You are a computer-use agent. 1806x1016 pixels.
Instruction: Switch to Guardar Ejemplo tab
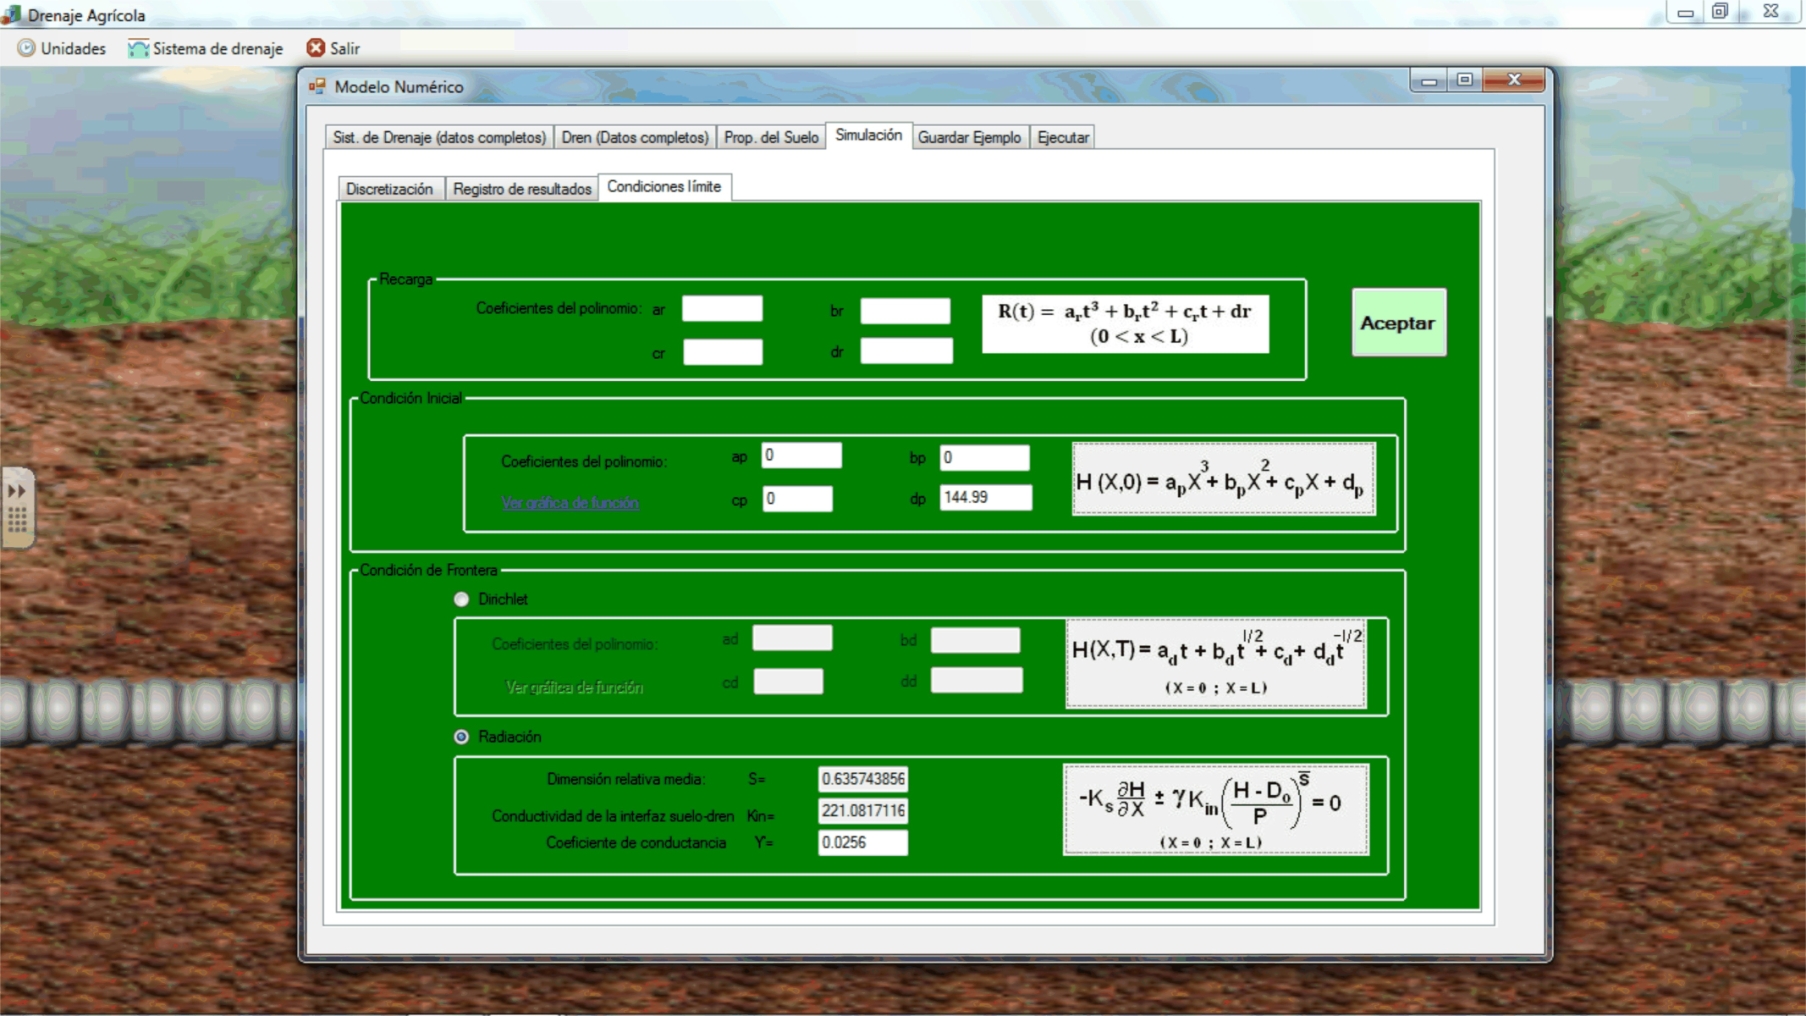968,137
